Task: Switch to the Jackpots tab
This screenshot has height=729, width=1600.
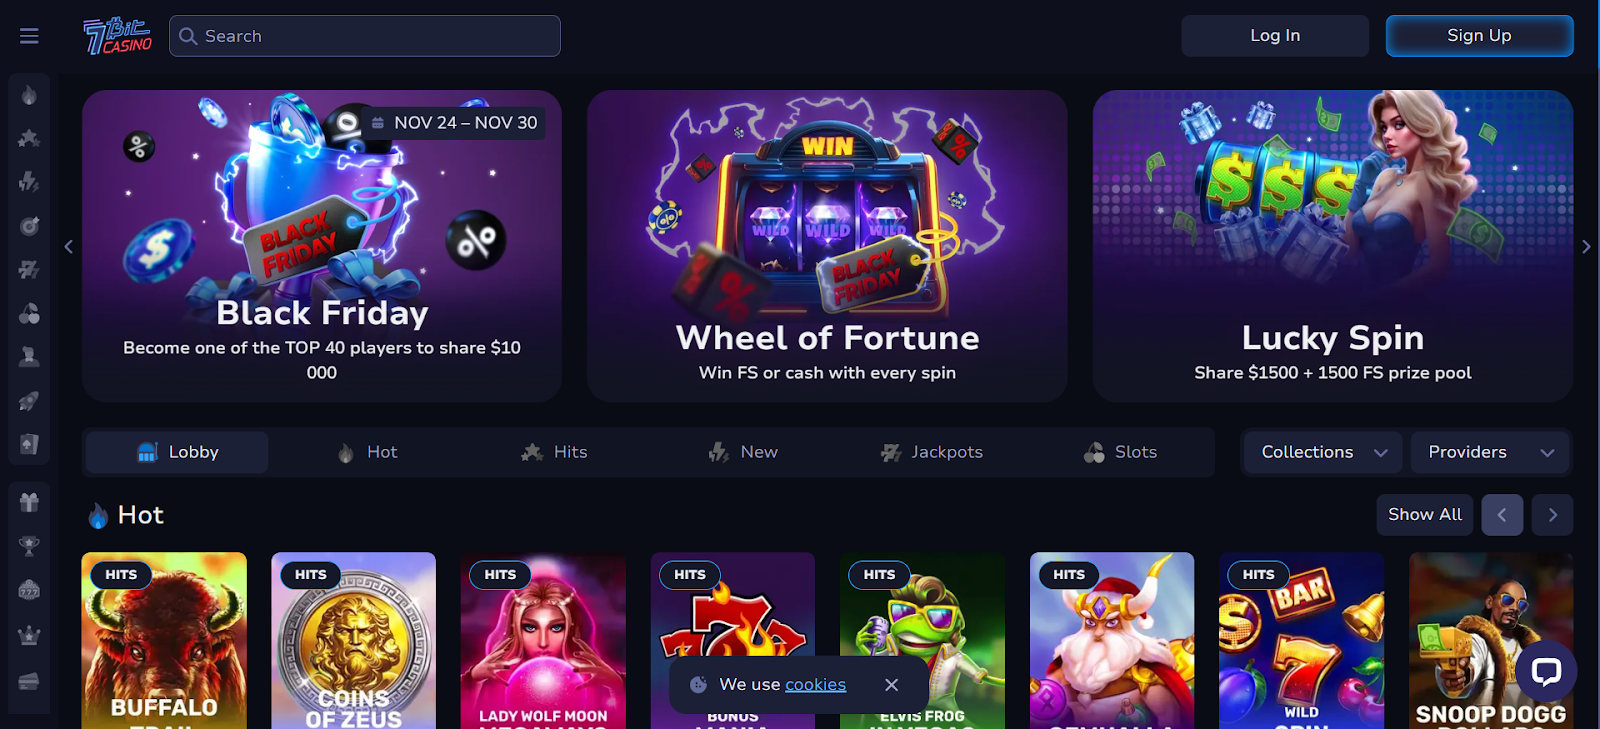Action: point(932,452)
